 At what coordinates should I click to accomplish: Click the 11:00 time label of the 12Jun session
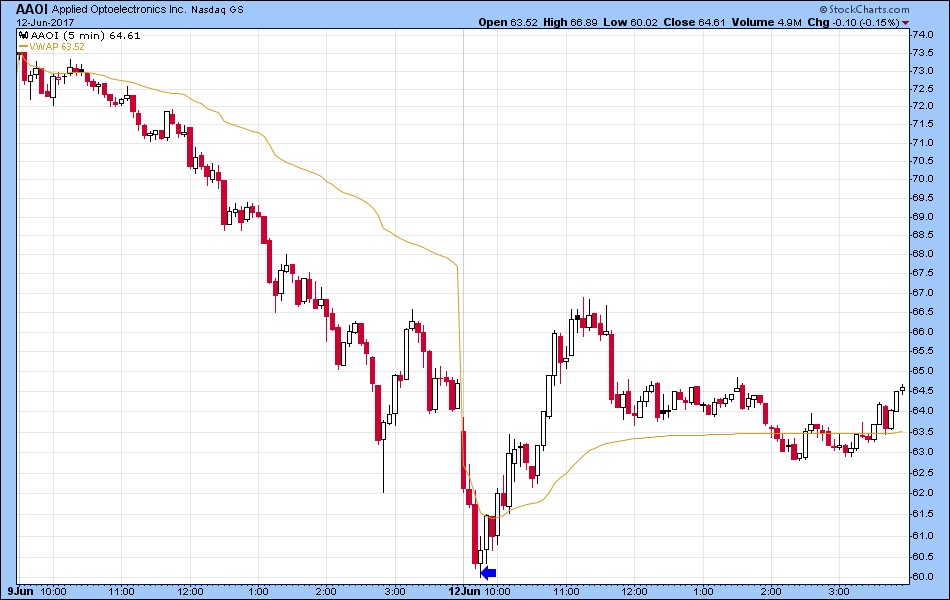click(566, 591)
